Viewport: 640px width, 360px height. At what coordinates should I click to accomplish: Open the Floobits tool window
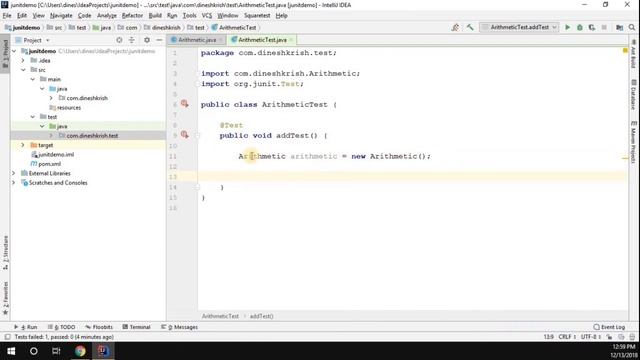(x=99, y=327)
